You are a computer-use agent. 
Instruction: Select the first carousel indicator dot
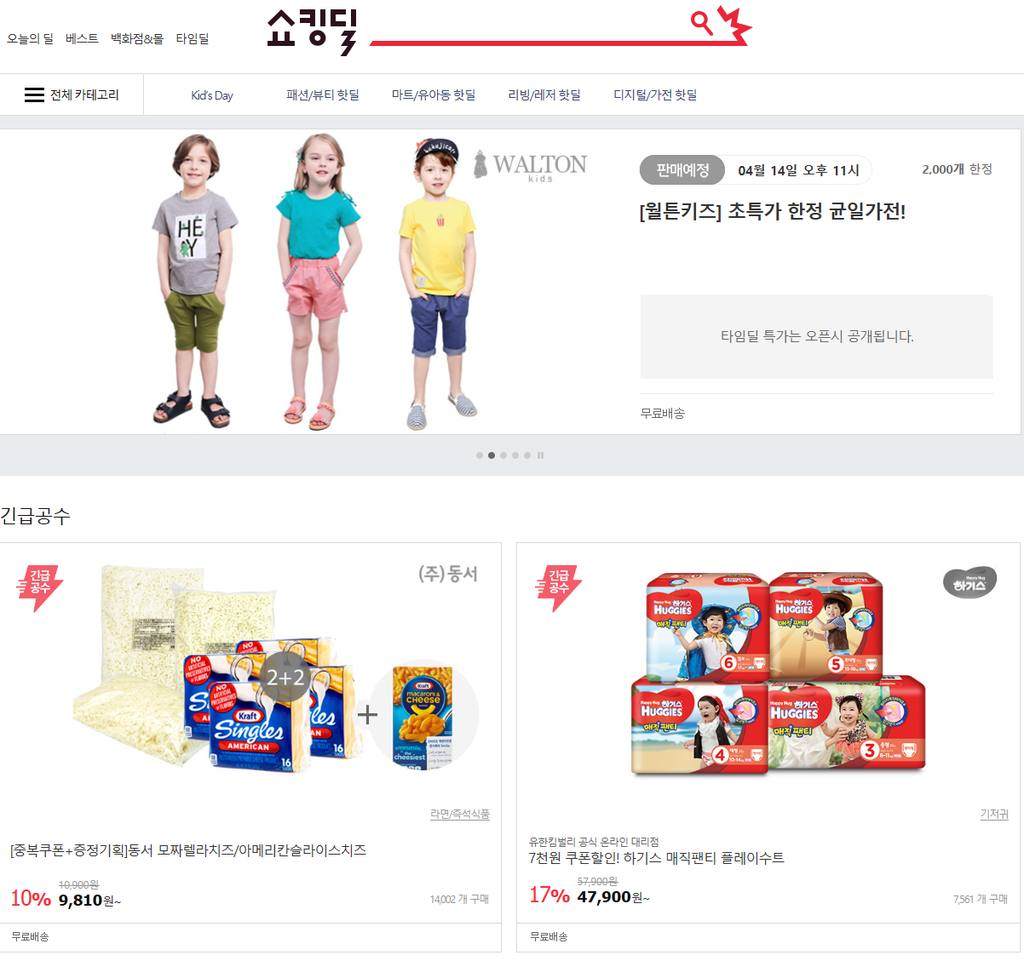pos(479,455)
